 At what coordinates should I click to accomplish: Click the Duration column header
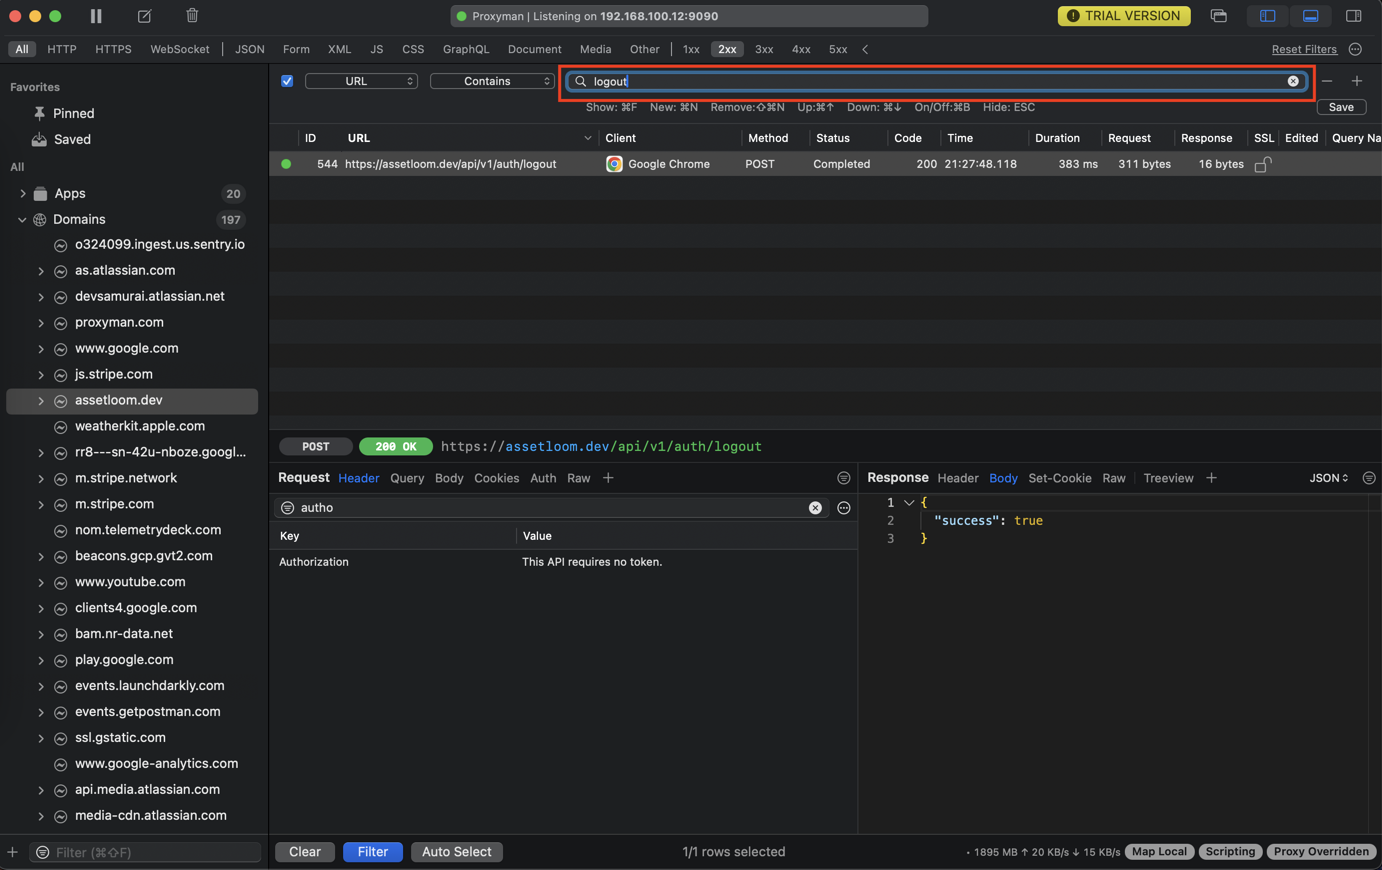tap(1057, 138)
